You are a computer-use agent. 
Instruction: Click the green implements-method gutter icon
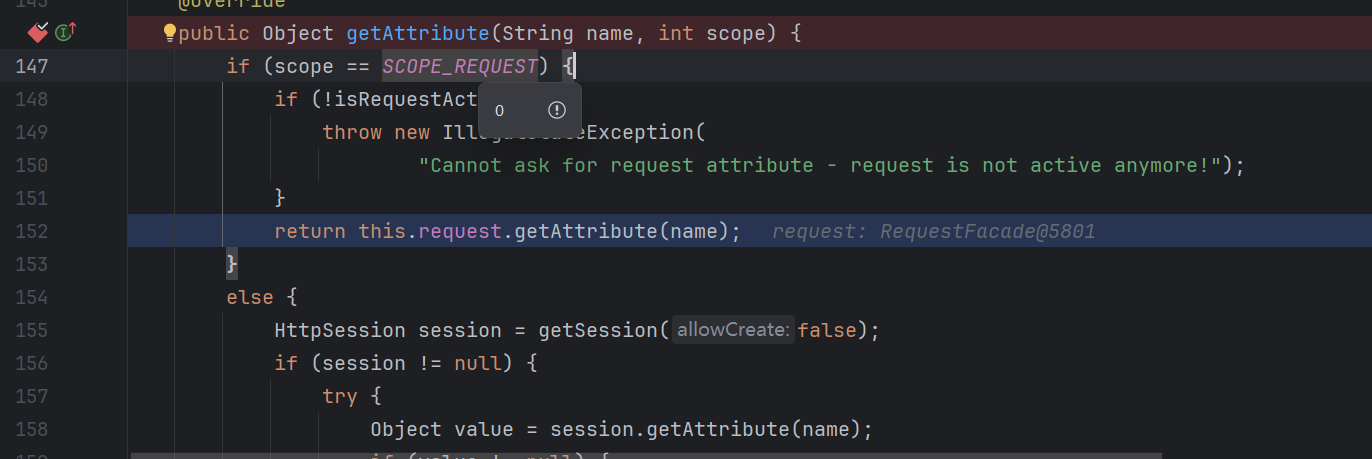[65, 33]
